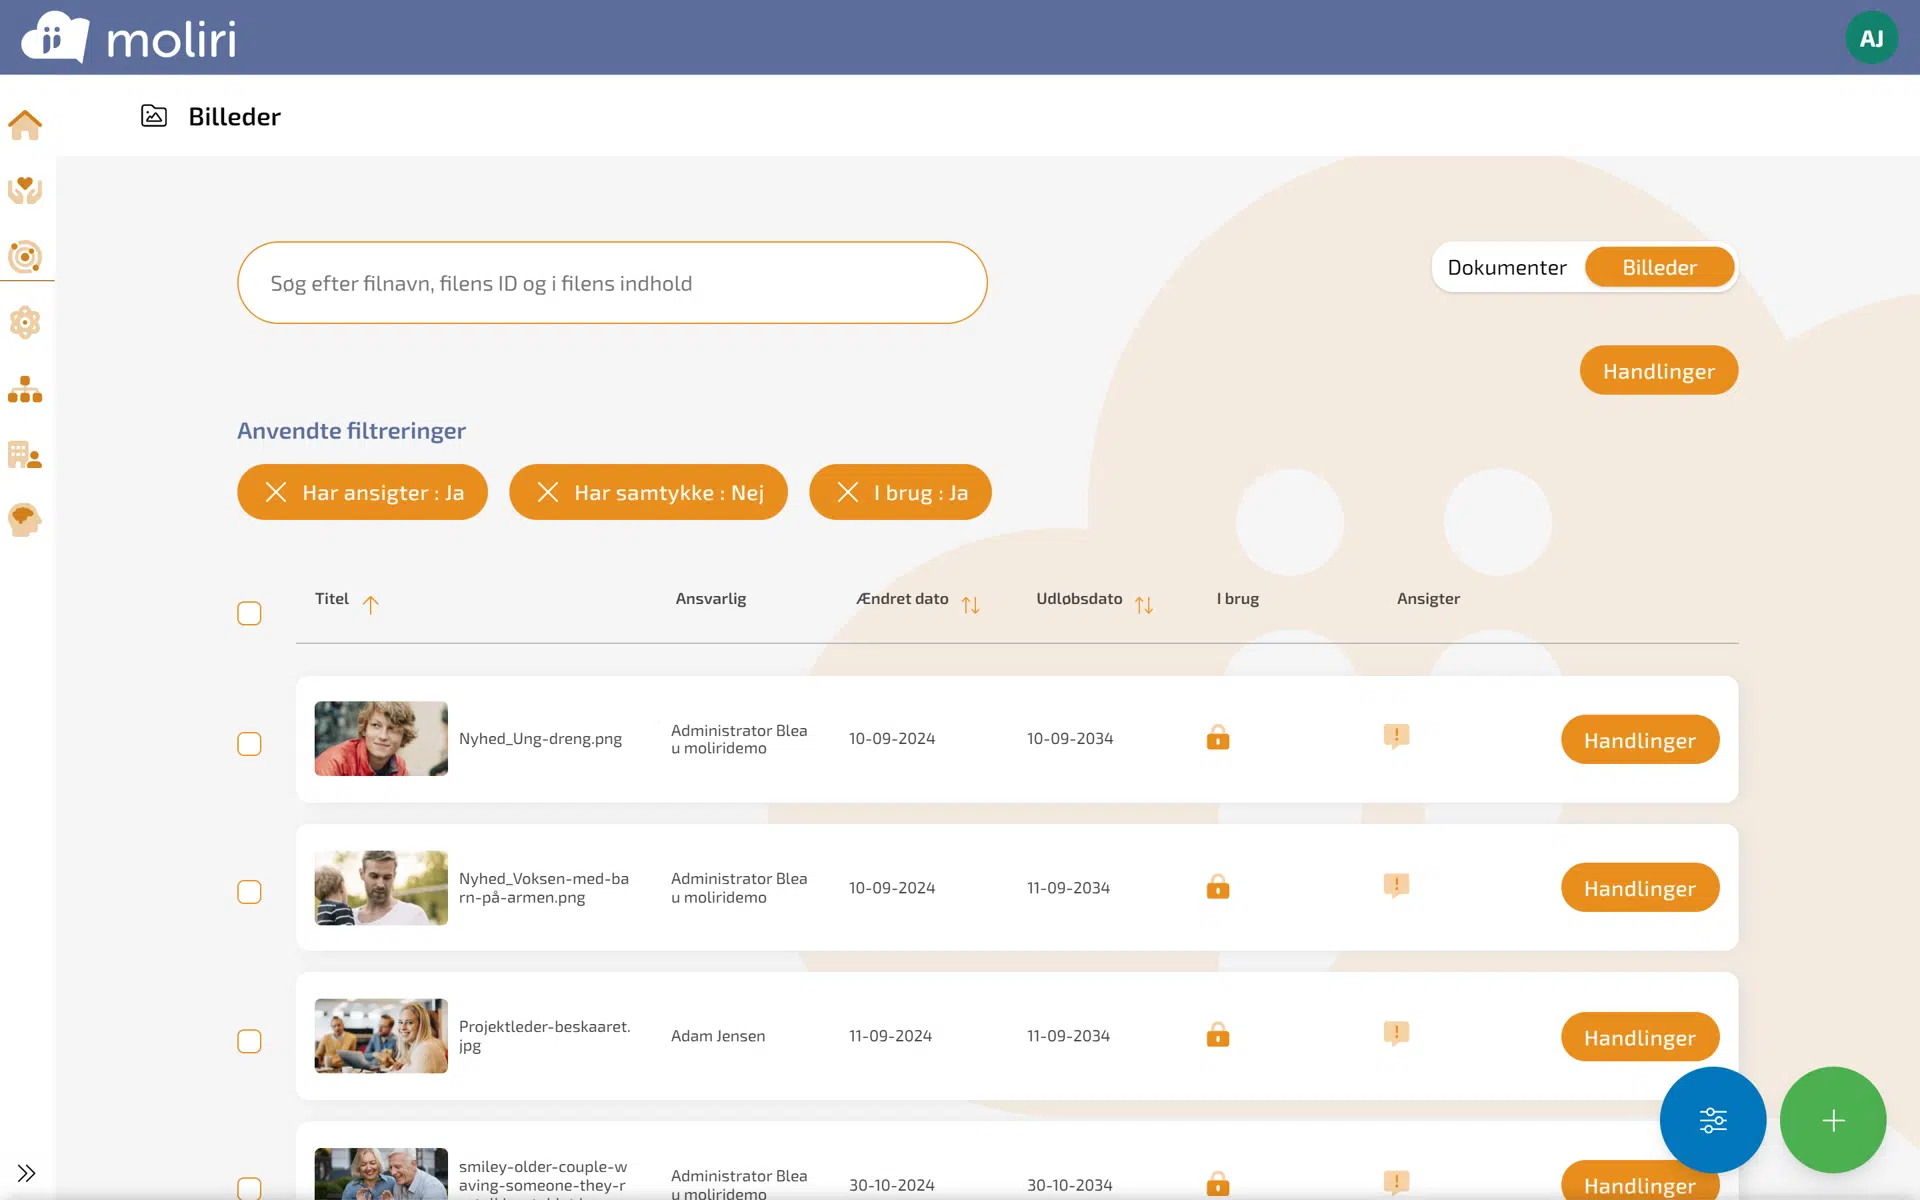Click the file search input field
This screenshot has width=1920, height=1200.
(x=612, y=283)
